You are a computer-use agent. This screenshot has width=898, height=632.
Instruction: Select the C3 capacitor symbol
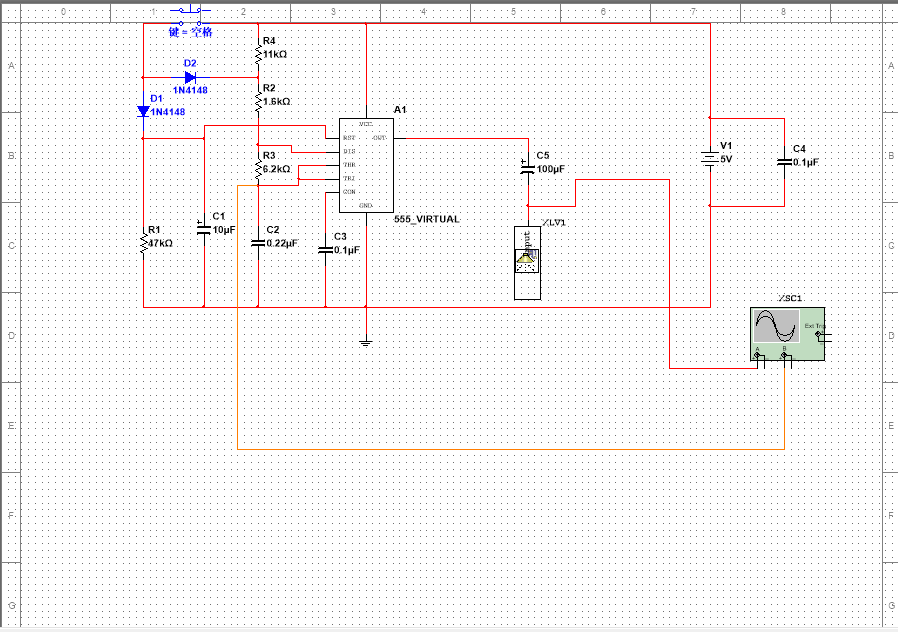pyautogui.click(x=325, y=250)
